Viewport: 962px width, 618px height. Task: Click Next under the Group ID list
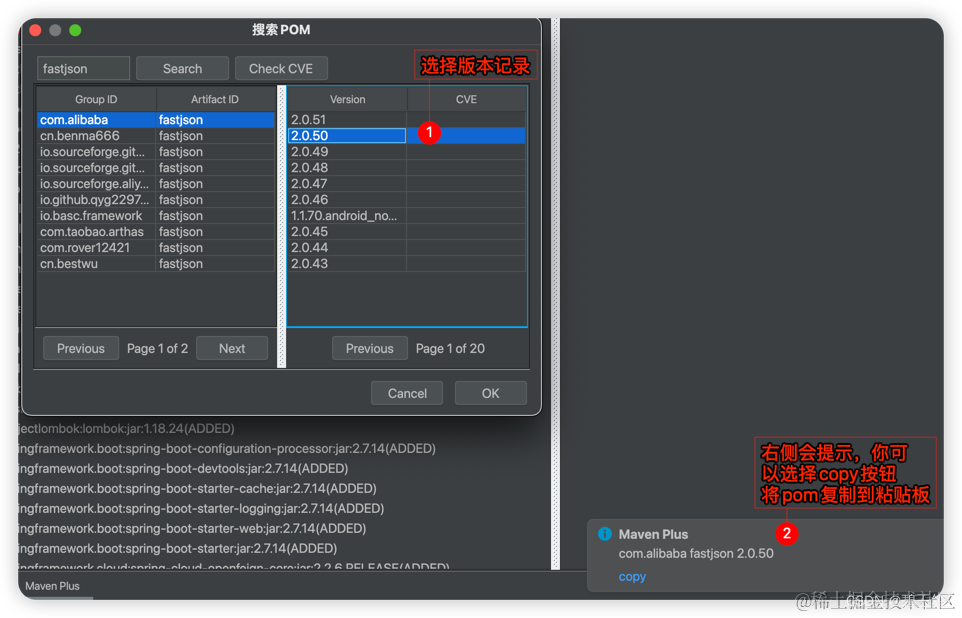[x=232, y=349]
